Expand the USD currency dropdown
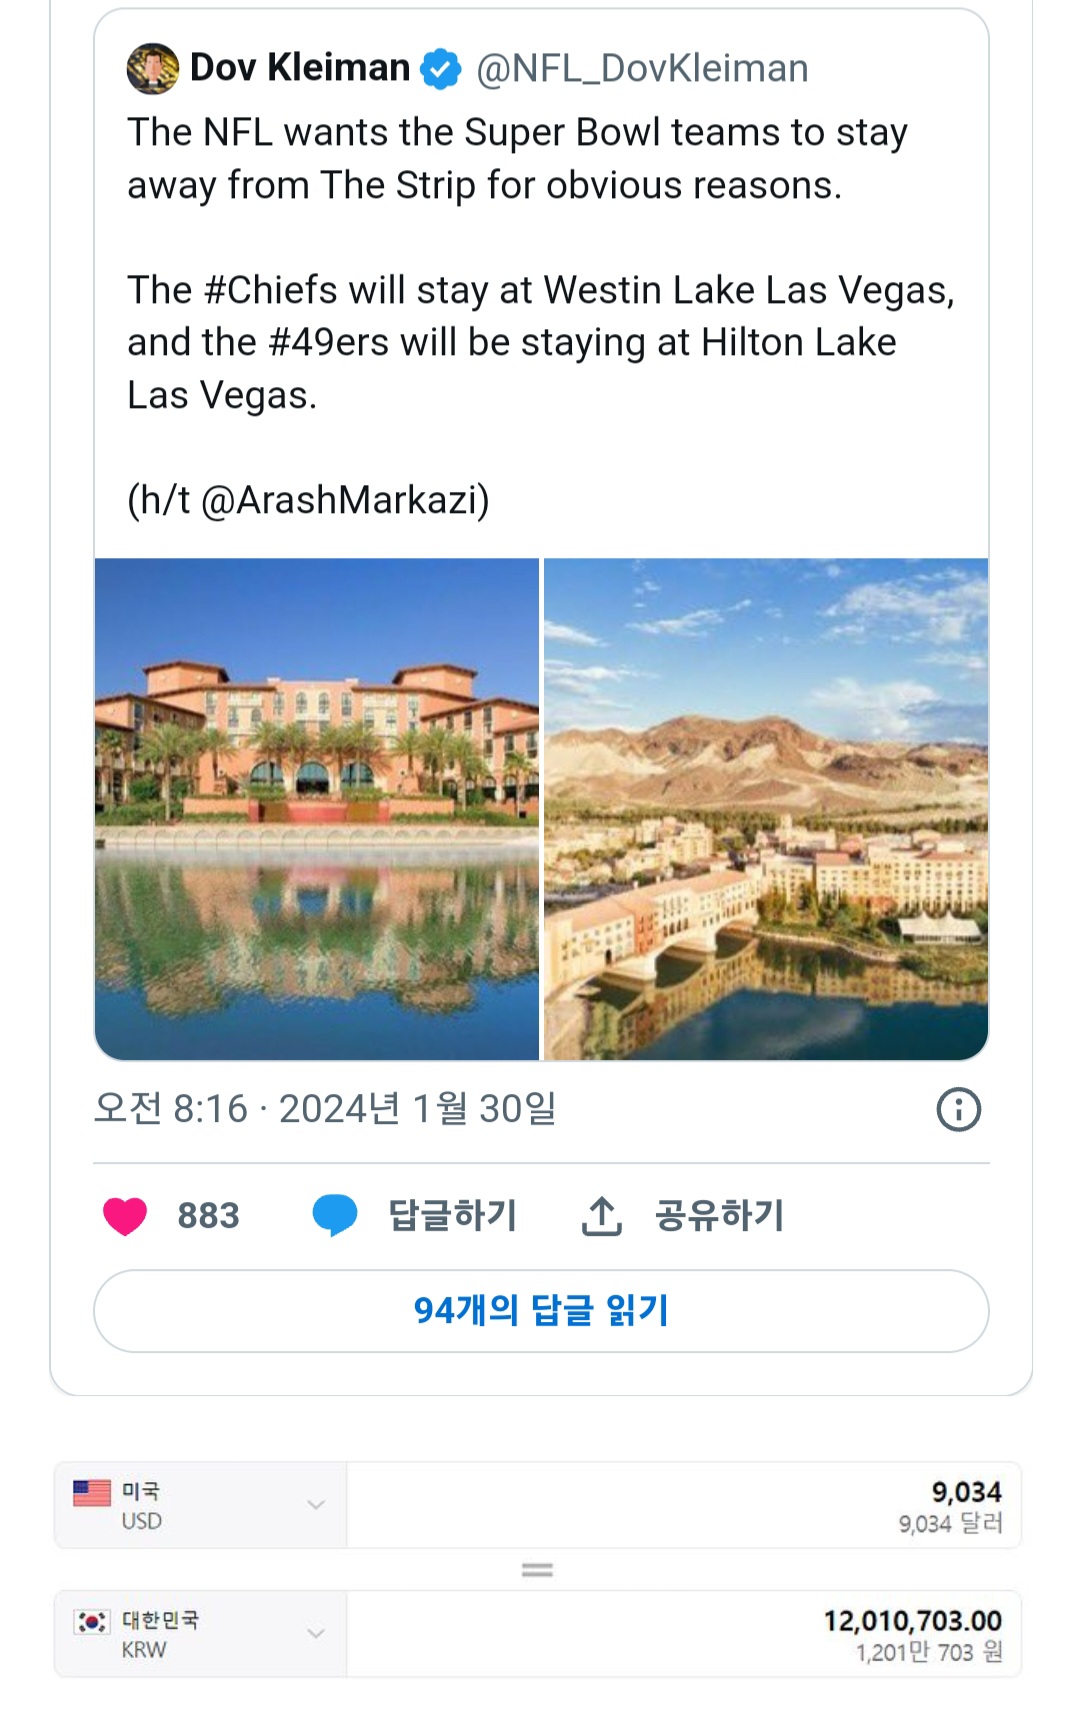This screenshot has height=1715, width=1080. point(316,1505)
